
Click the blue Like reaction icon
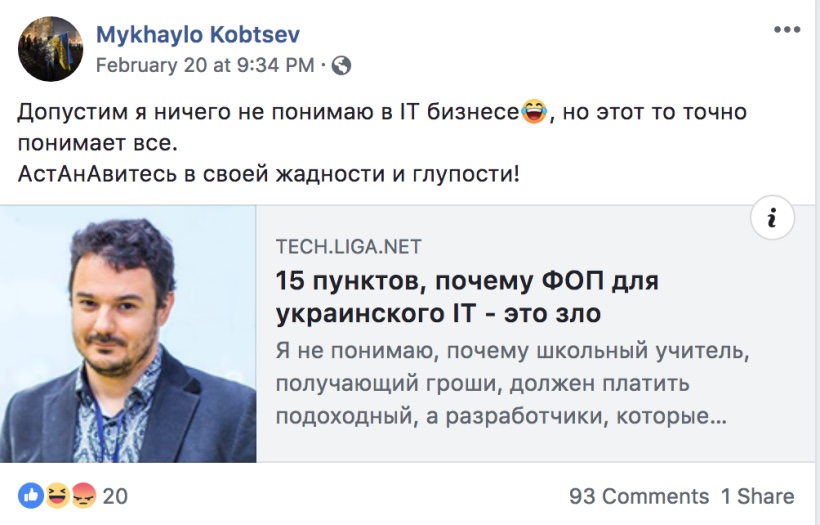[x=31, y=495]
